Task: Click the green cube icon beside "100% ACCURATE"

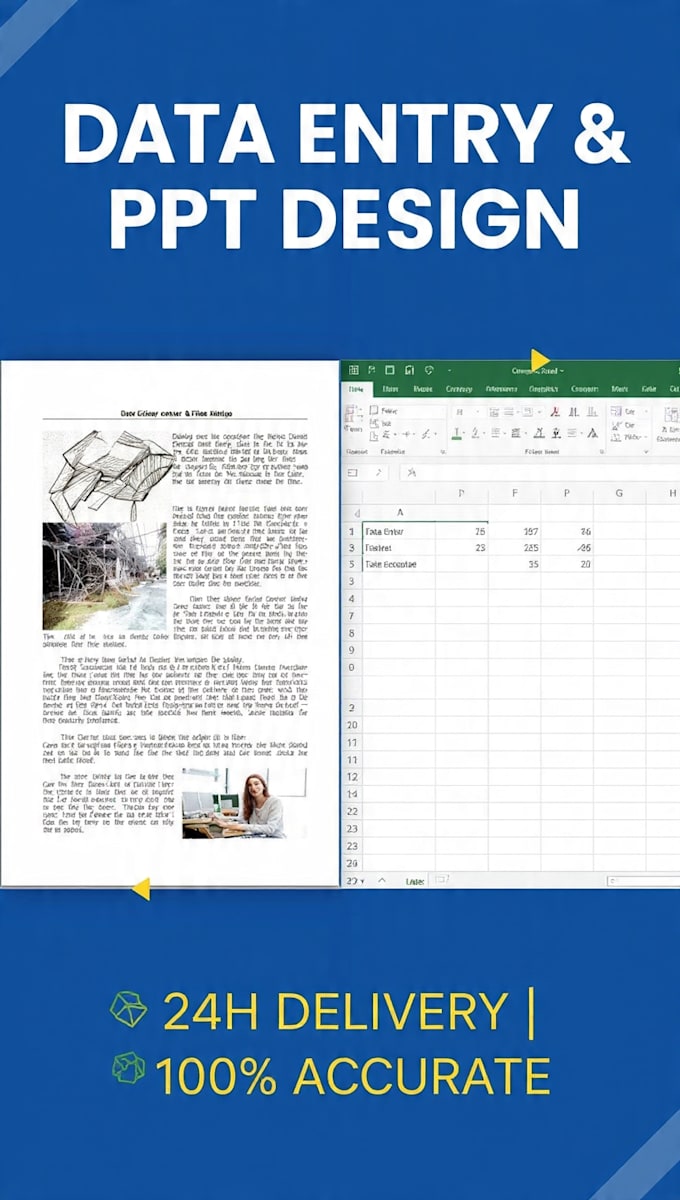Action: (x=129, y=1069)
